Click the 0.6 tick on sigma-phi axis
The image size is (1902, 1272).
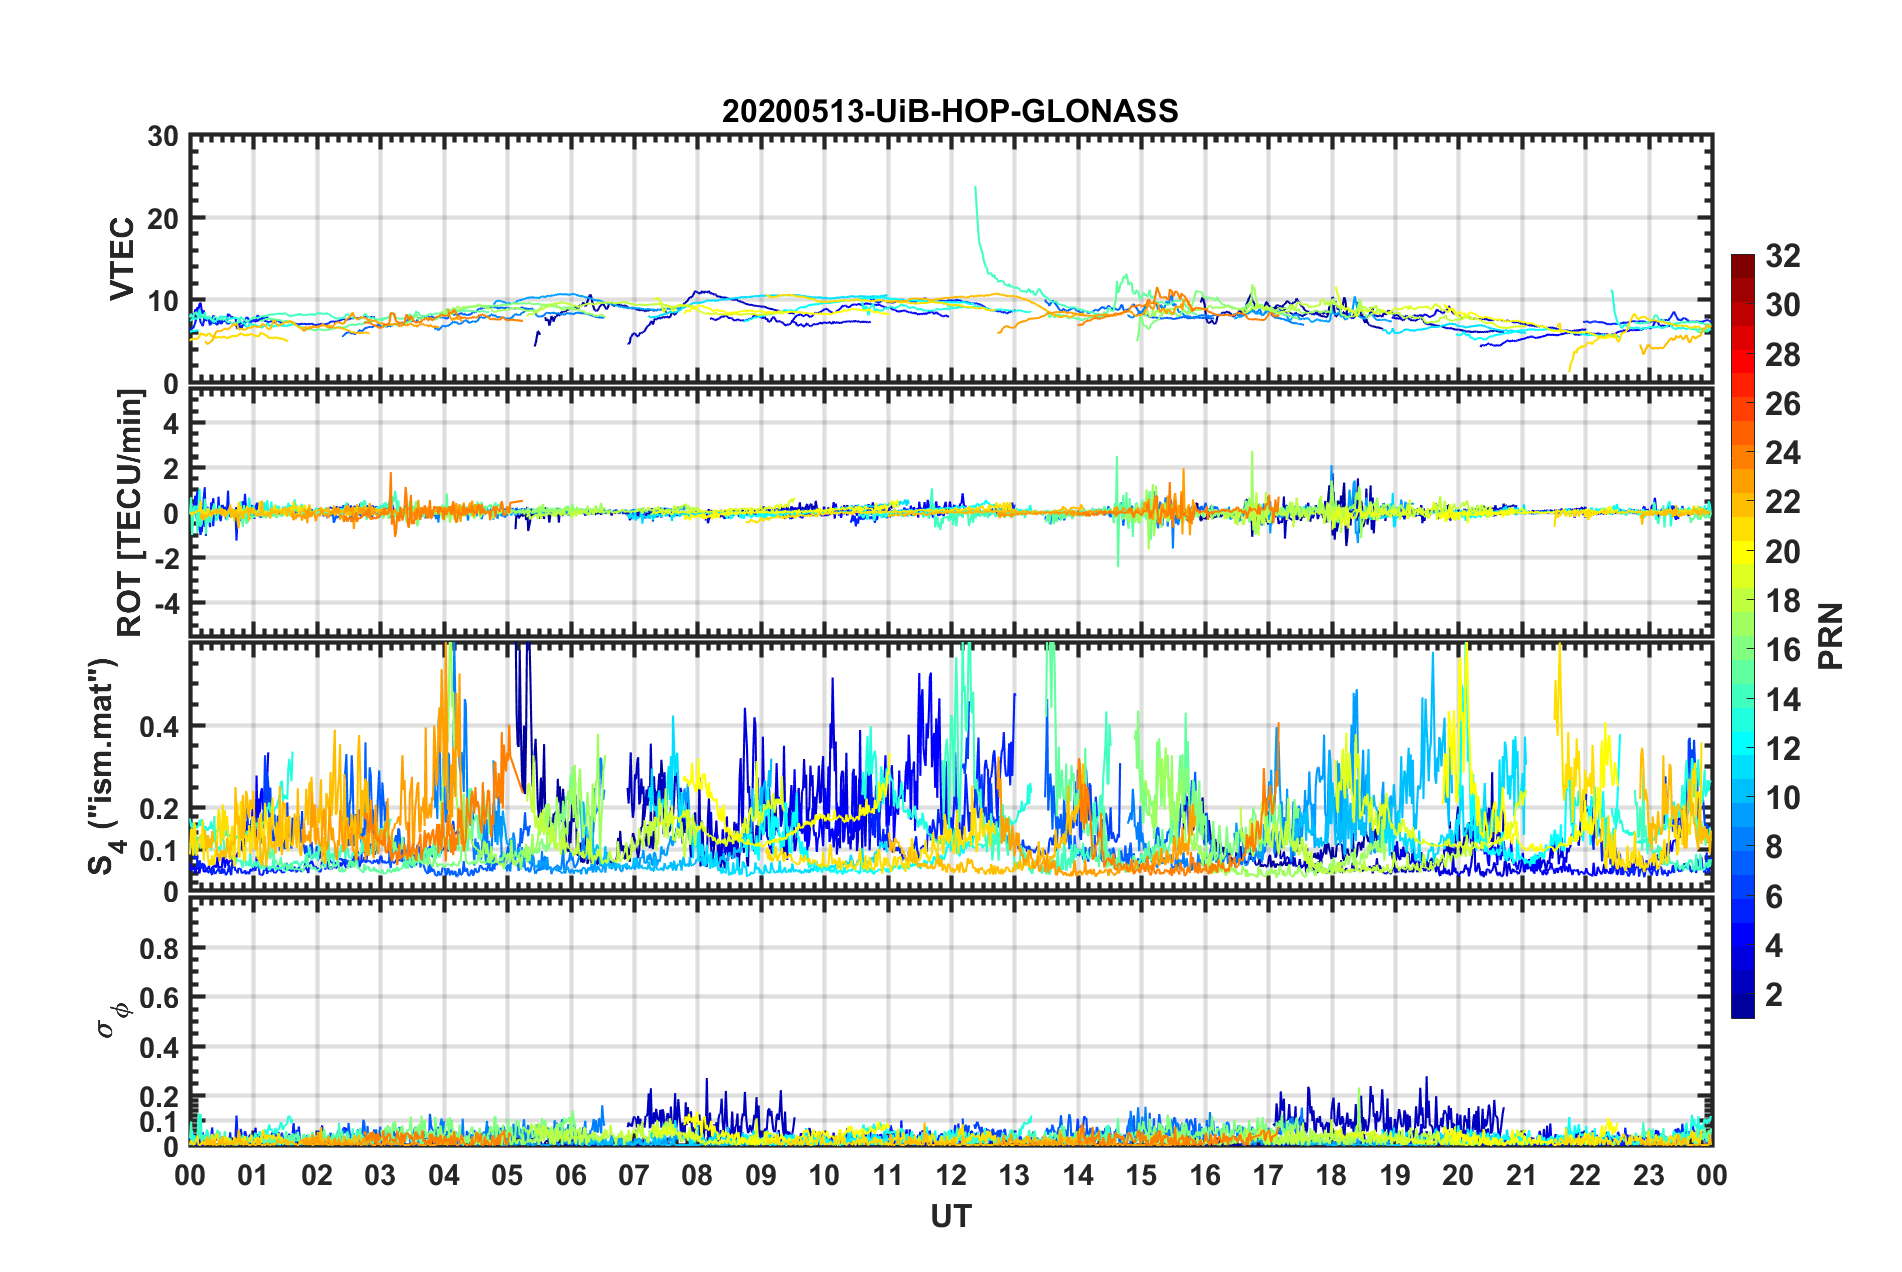(159, 998)
